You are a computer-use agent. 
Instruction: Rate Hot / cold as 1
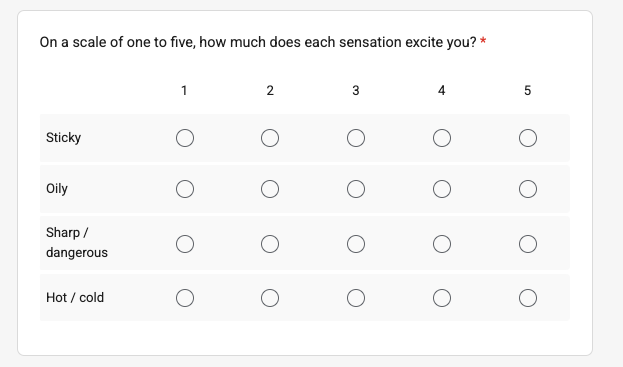[x=185, y=298]
